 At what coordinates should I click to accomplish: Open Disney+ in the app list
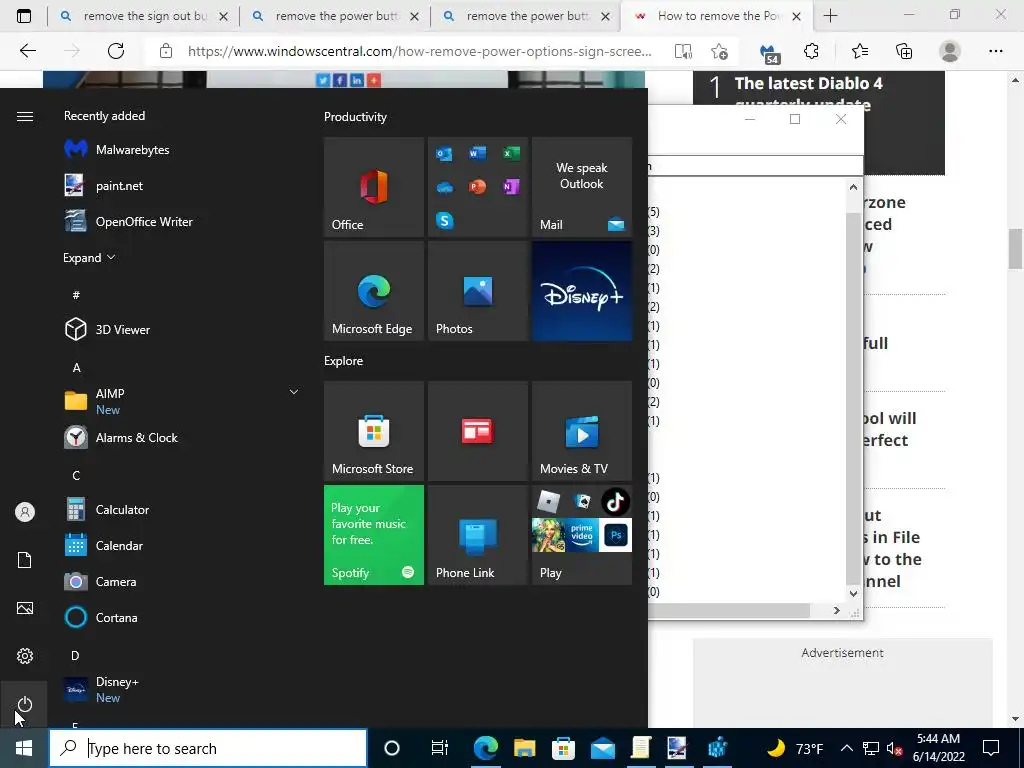pyautogui.click(x=102, y=690)
